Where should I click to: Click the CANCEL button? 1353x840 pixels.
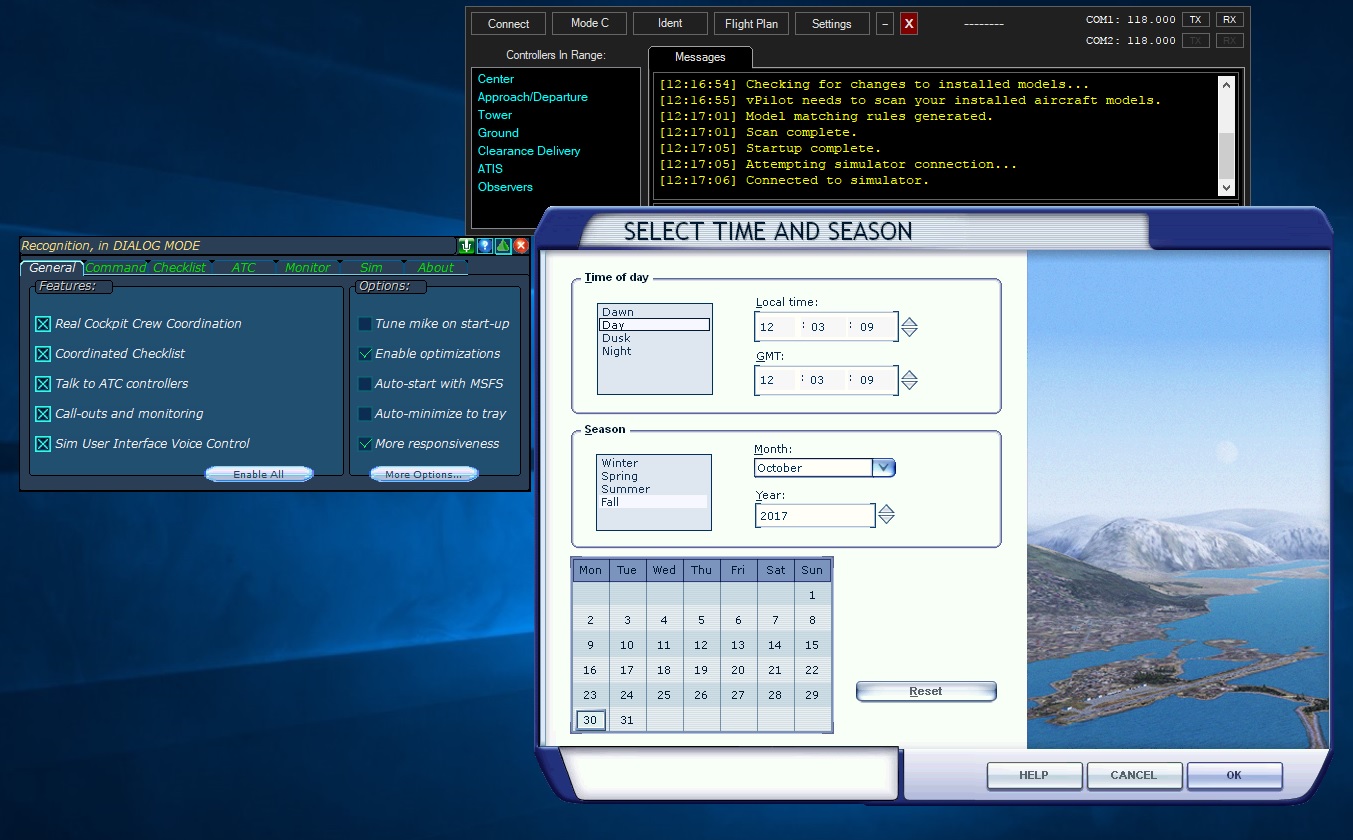click(x=1134, y=775)
